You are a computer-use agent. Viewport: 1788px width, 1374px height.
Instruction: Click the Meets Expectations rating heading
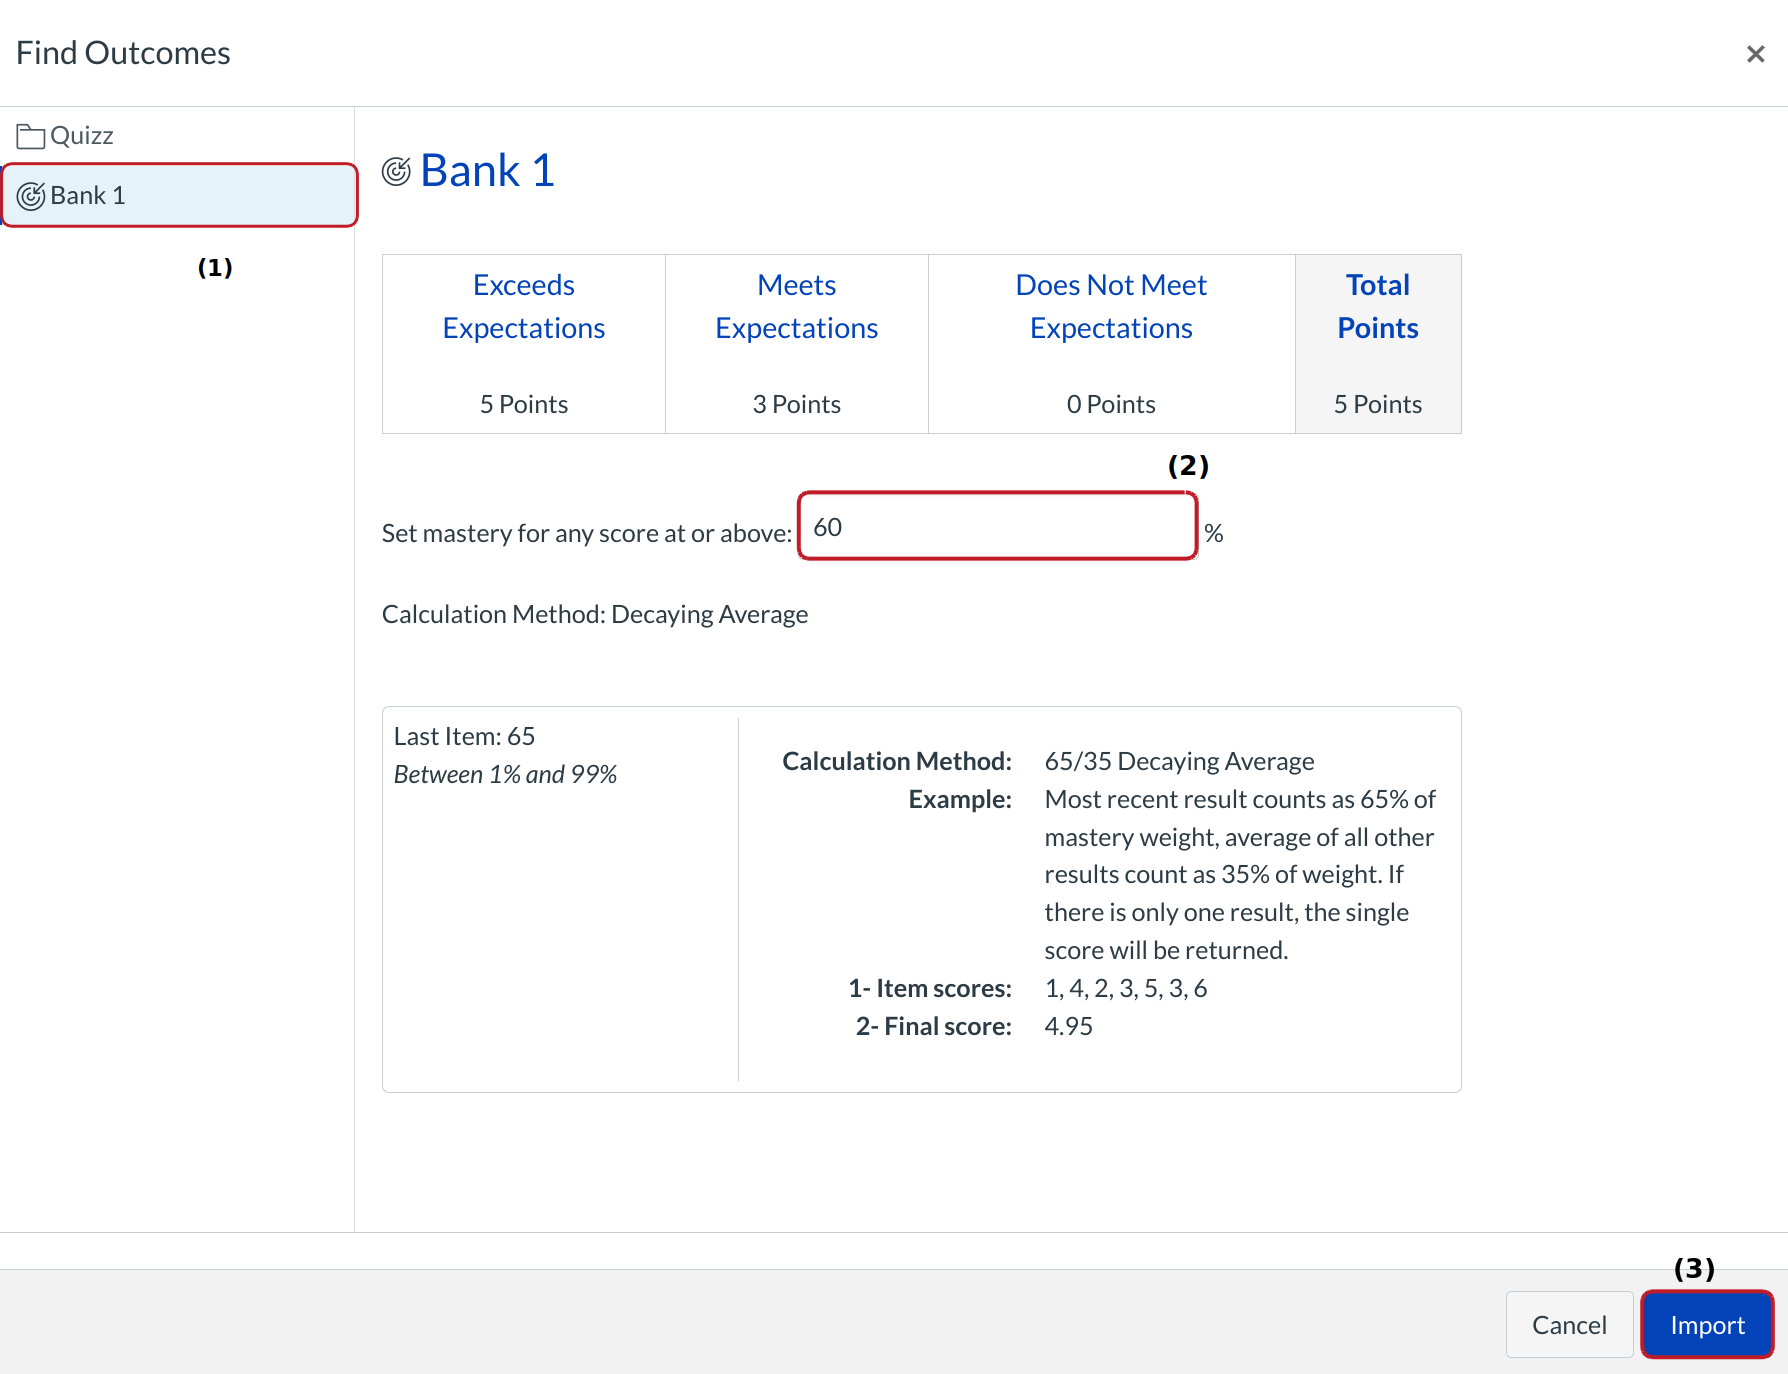pos(796,307)
